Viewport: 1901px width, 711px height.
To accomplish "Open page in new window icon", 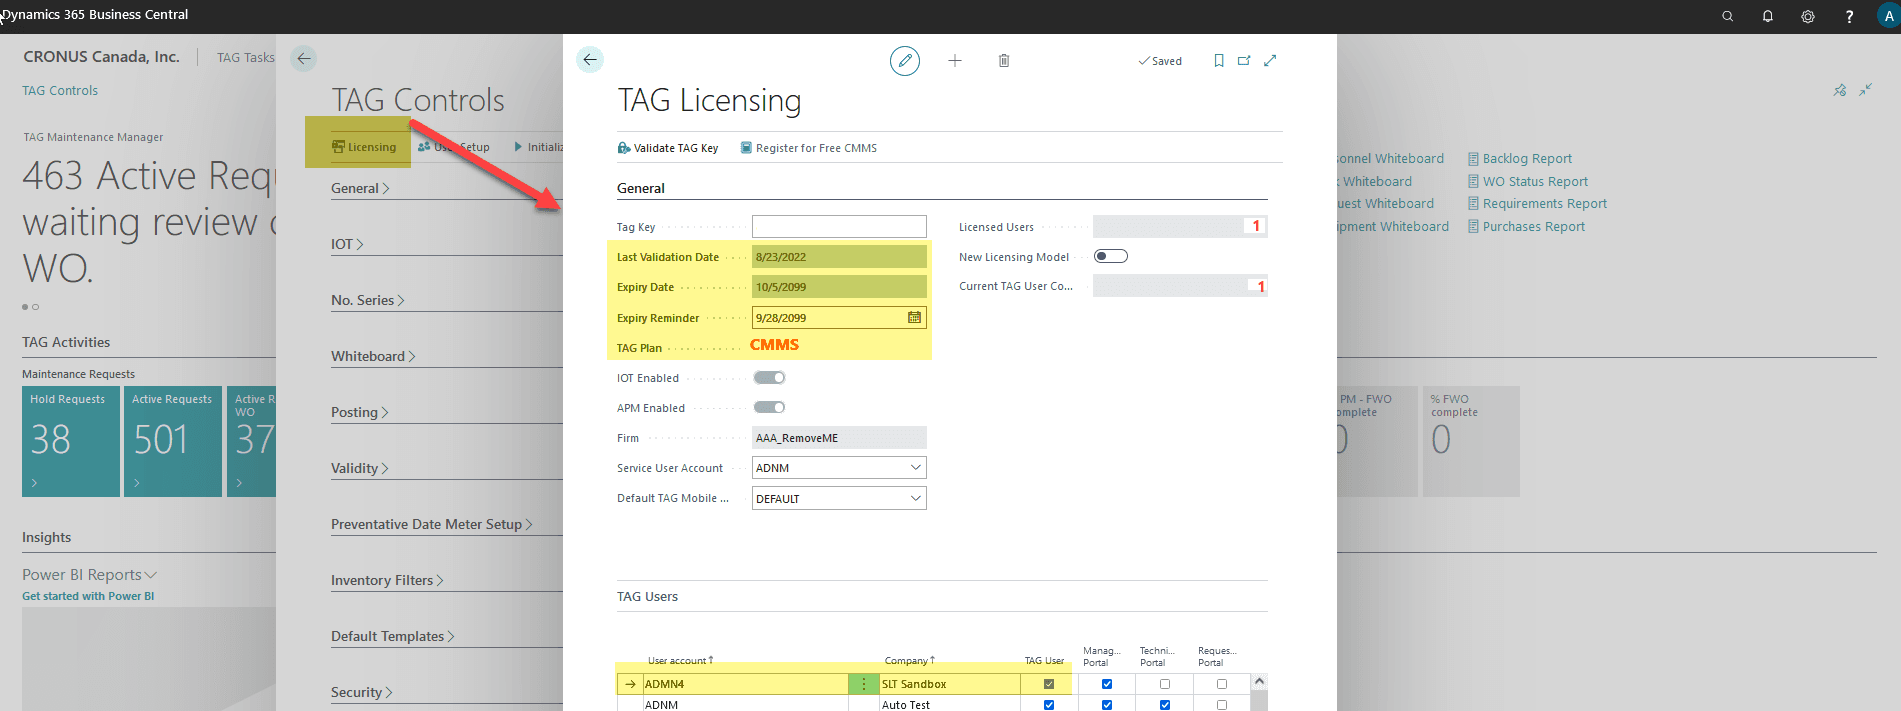I will [x=1244, y=61].
